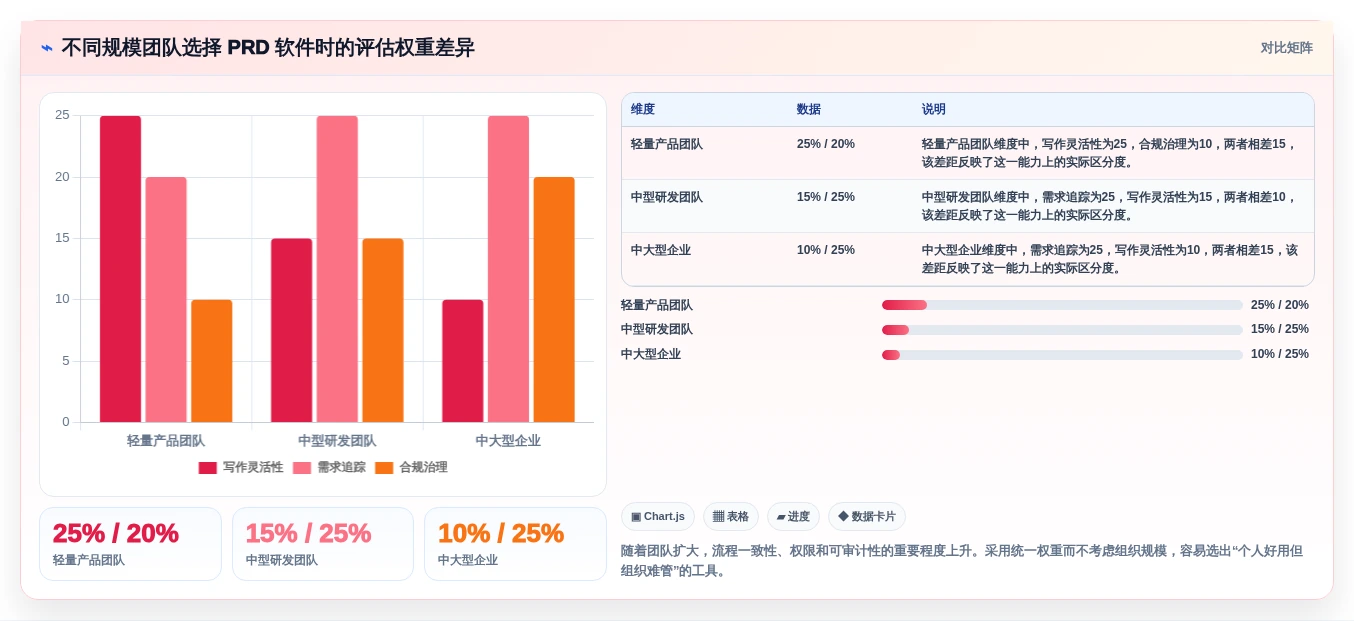The height and width of the screenshot is (621, 1354).
Task: Click the 表格 tag chip
Action: tap(731, 517)
